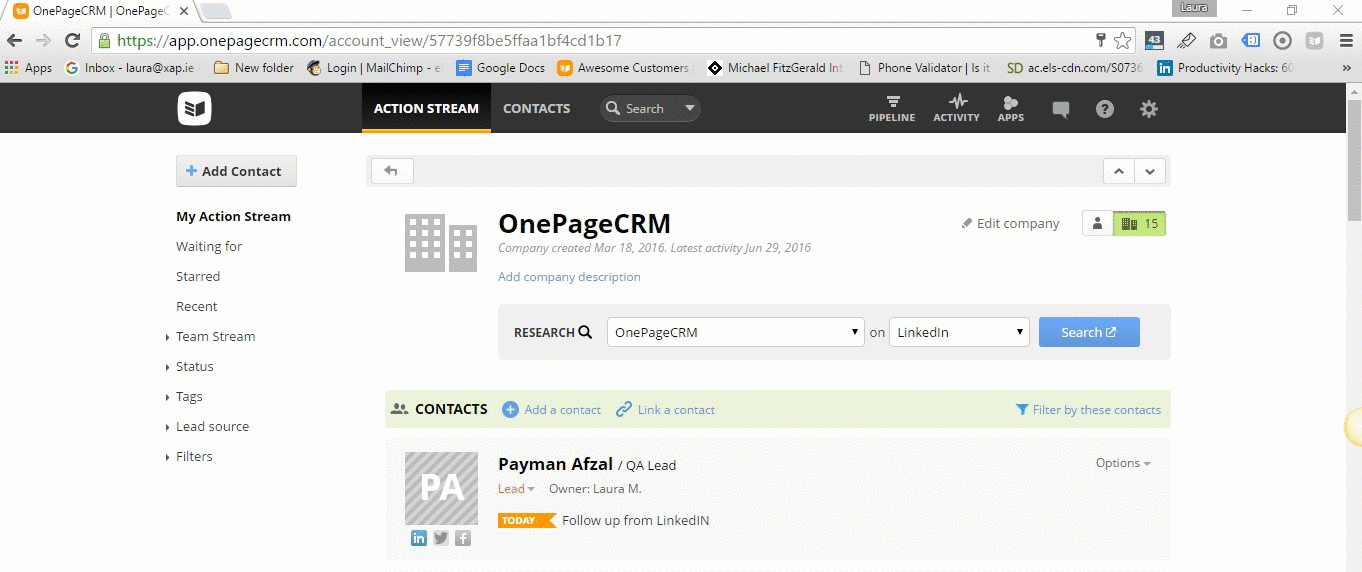Image resolution: width=1362 pixels, height=572 pixels.
Task: Click Filter by these contacts link
Action: pyautogui.click(x=1088, y=409)
